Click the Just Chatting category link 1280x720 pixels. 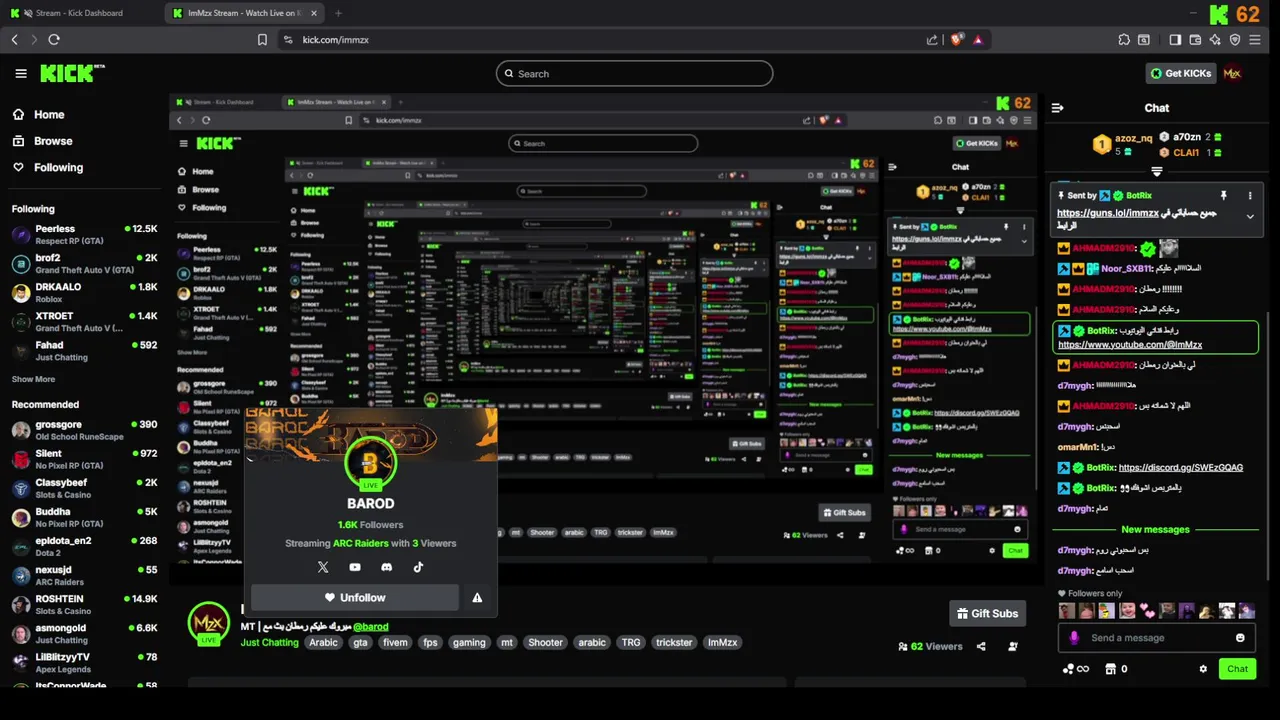pos(269,643)
